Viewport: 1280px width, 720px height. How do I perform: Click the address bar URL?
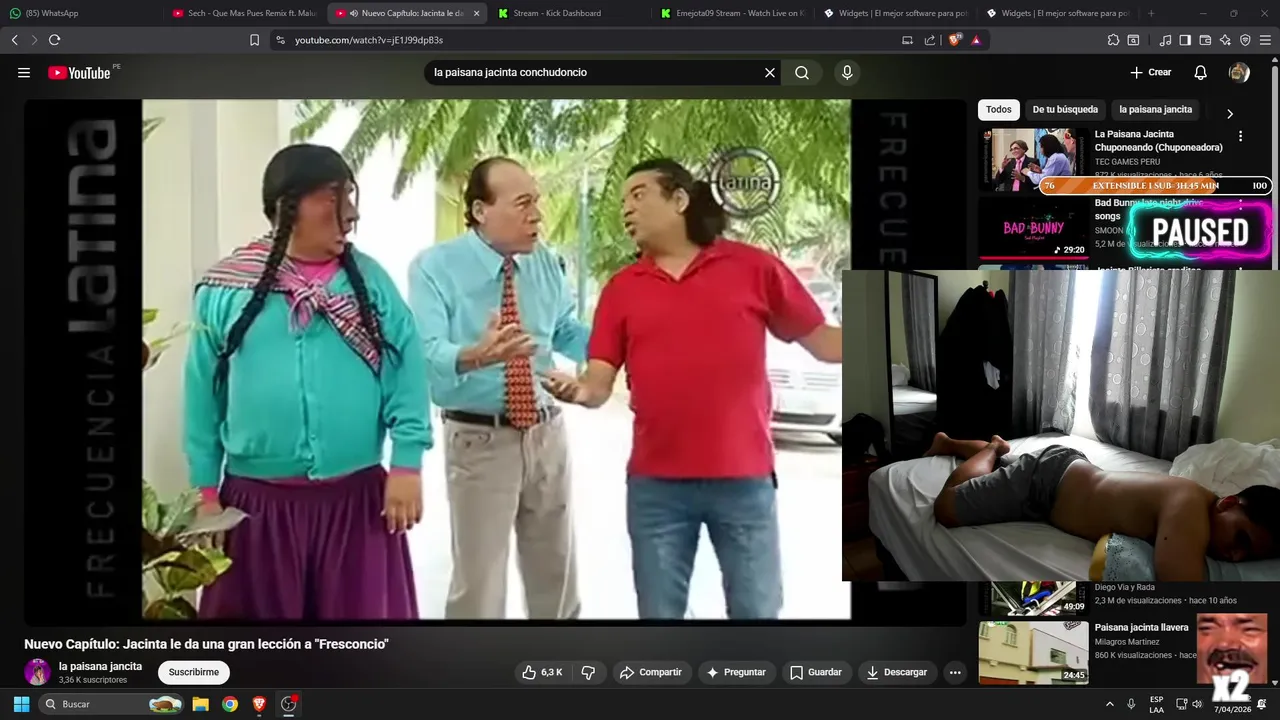click(x=369, y=40)
